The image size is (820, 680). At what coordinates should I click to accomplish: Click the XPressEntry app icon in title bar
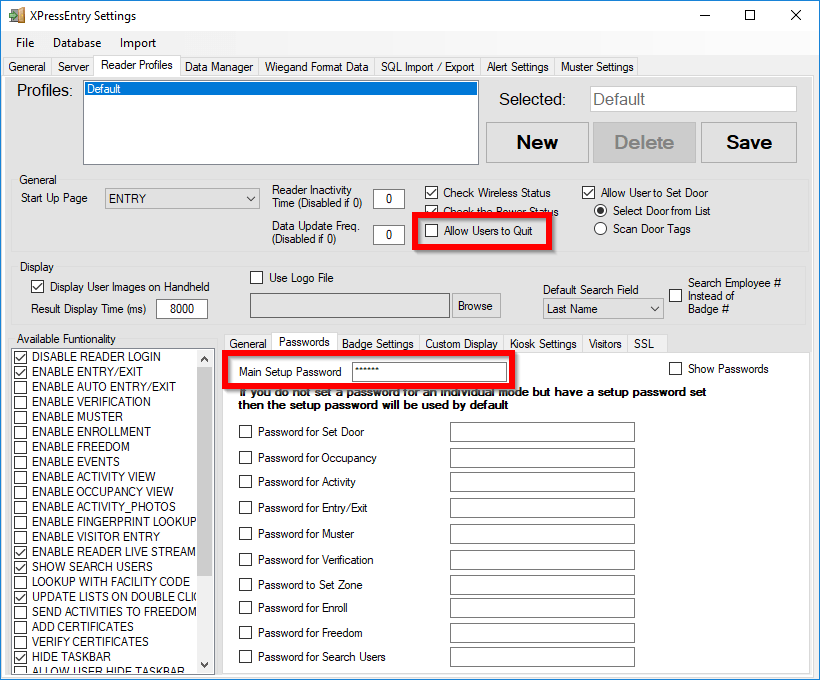click(x=17, y=16)
